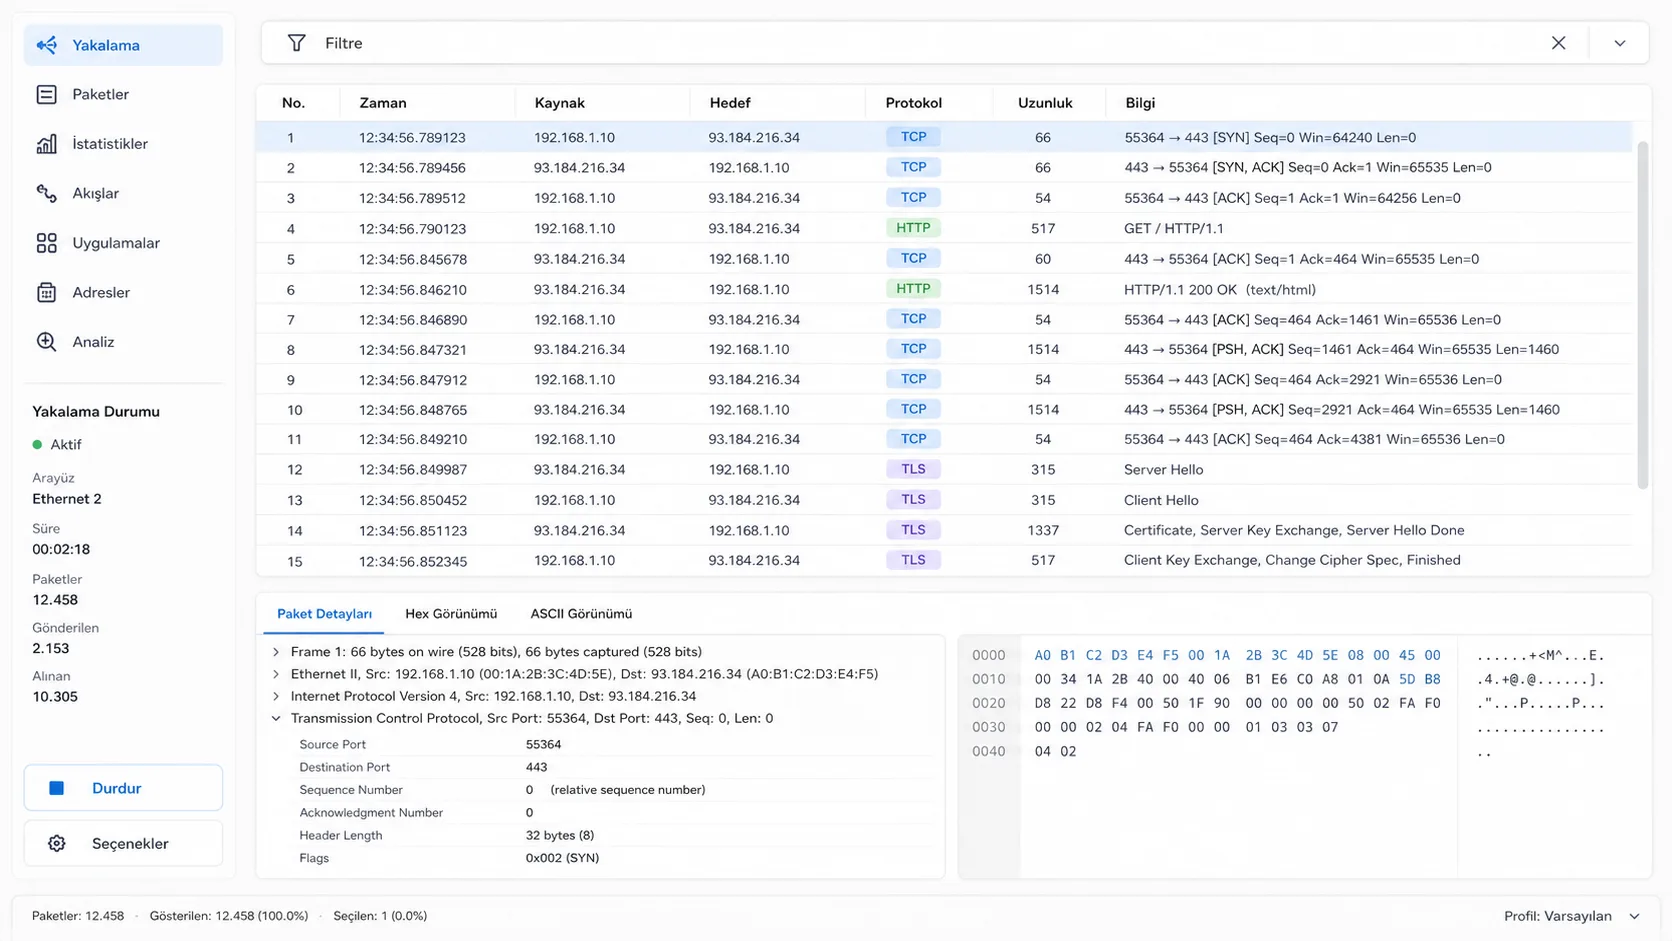Open the Profil: Varsayılan dropdown
Viewport: 1672px width, 941px height.
(x=1571, y=916)
